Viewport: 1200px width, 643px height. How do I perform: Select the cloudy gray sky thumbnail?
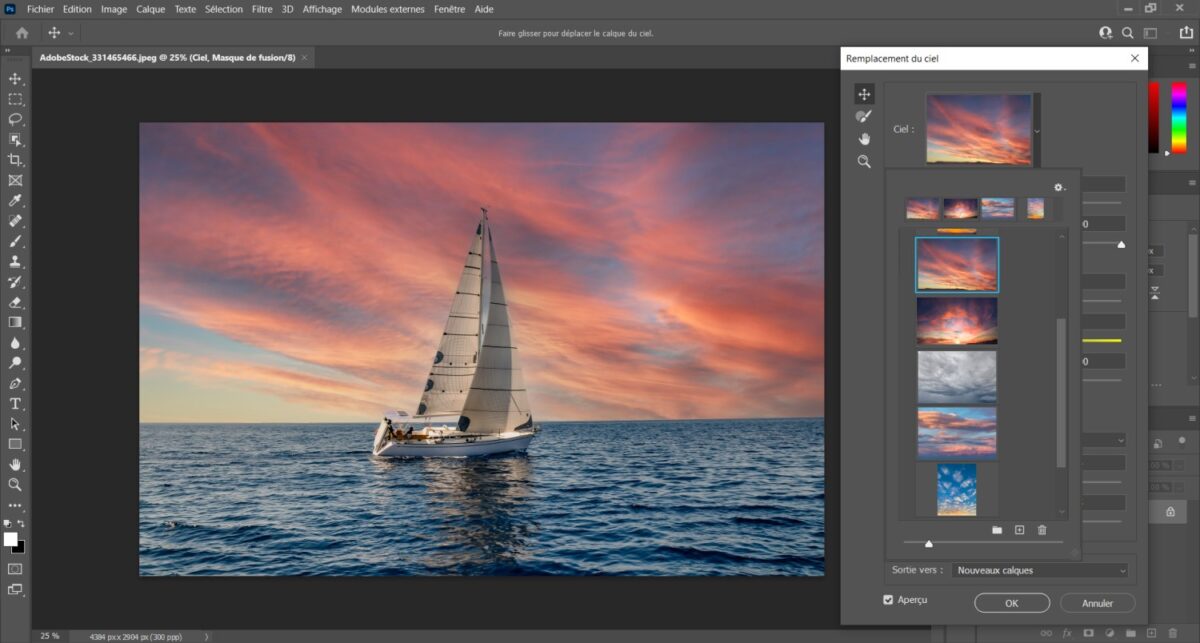957,378
